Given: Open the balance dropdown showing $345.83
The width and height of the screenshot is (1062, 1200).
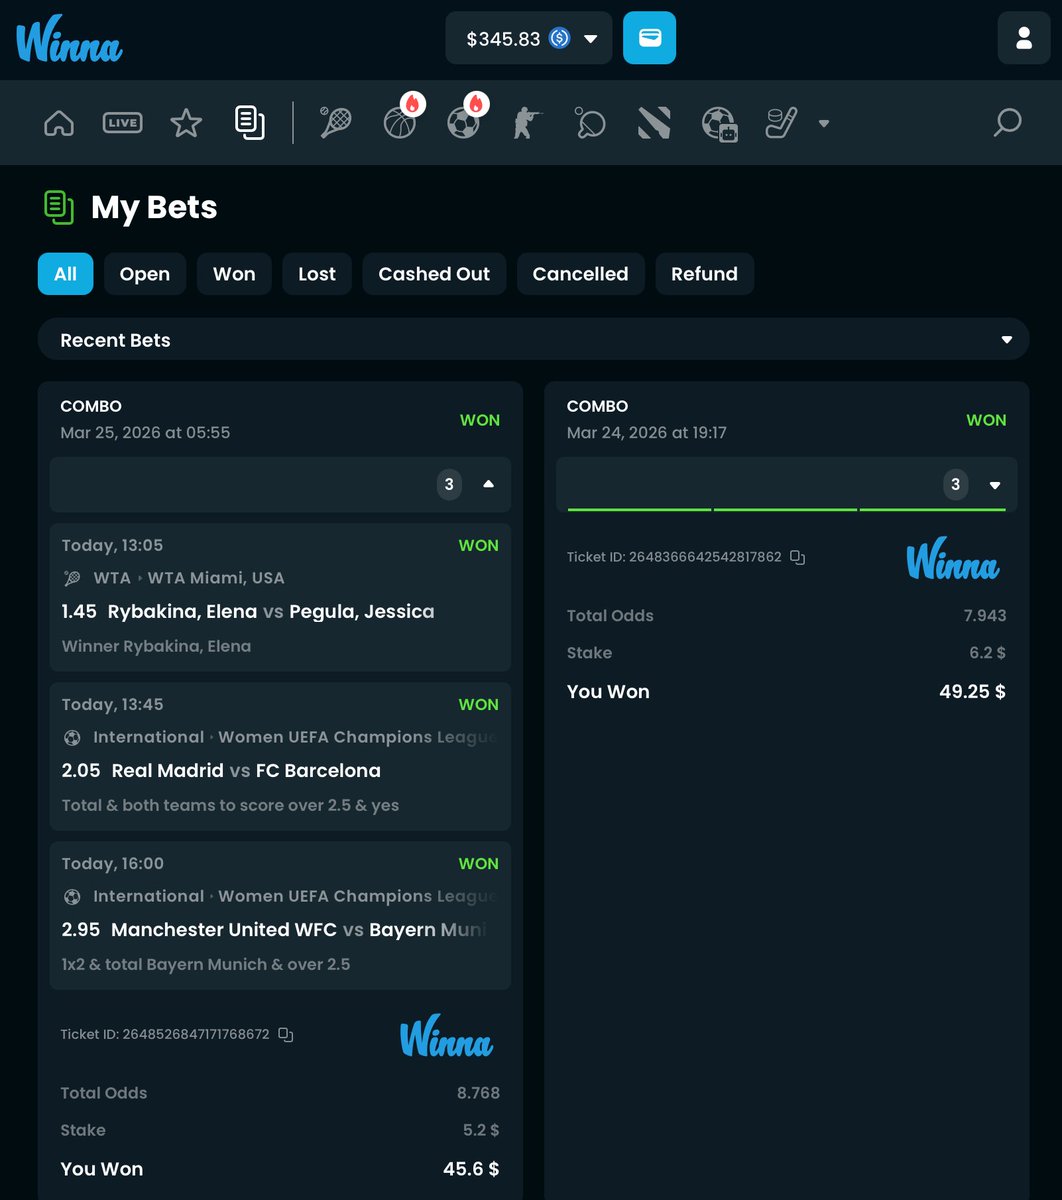Looking at the screenshot, I should (x=528, y=38).
